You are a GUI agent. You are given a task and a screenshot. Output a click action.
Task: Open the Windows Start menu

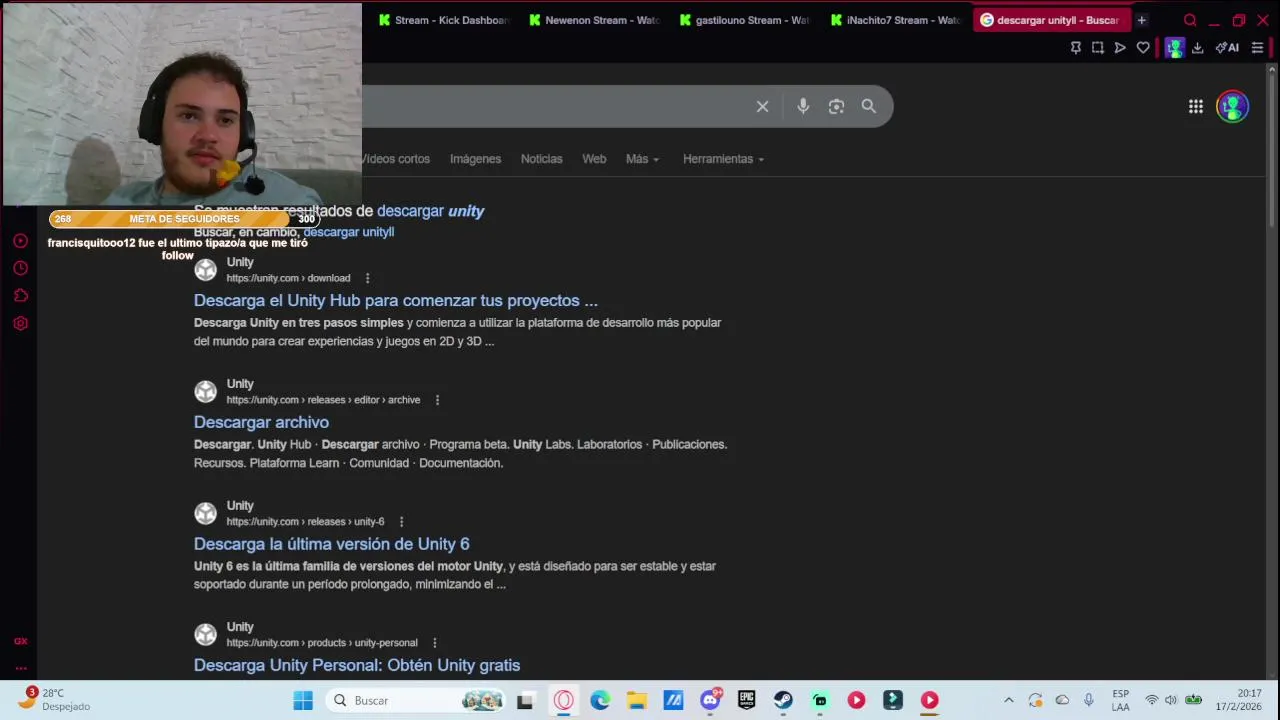point(303,701)
